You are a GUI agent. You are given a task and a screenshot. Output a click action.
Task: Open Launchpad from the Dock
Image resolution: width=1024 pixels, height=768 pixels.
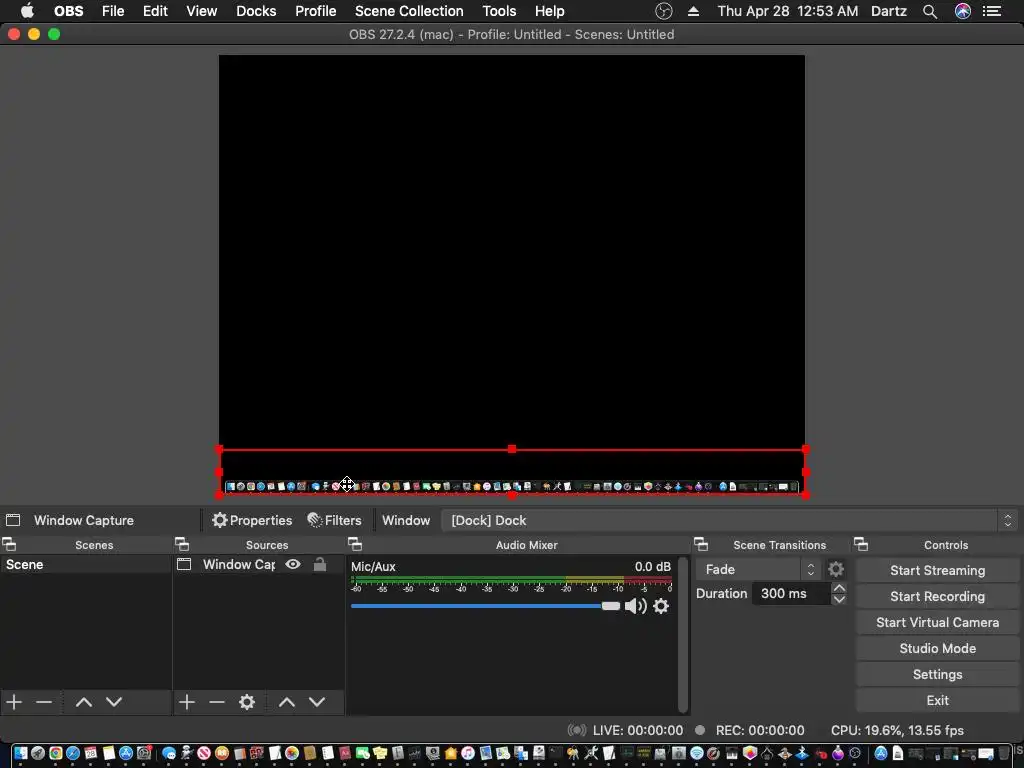click(x=38, y=753)
